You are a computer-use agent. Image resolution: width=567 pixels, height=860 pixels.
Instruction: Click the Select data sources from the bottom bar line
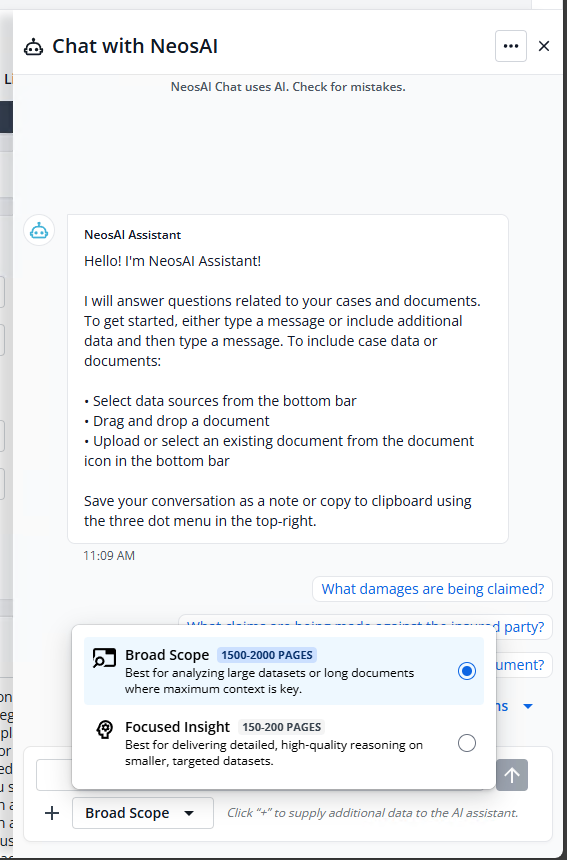(x=220, y=401)
